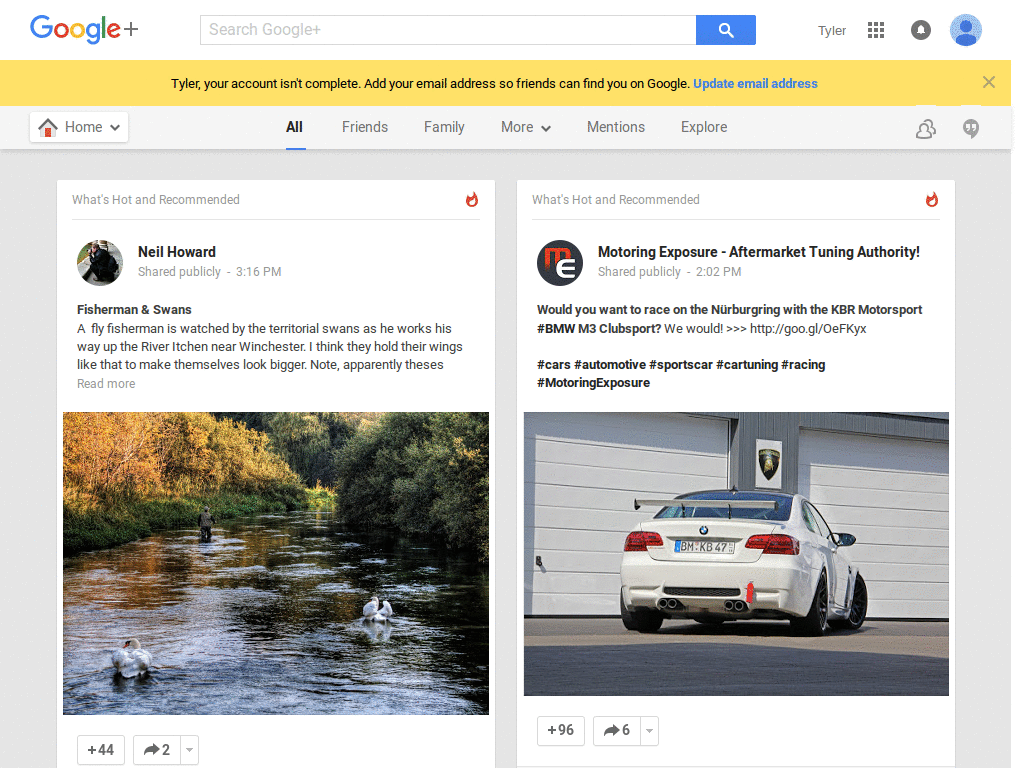Open Motoring Exposure's name link
Image resolution: width=1024 pixels, height=768 pixels.
point(759,252)
